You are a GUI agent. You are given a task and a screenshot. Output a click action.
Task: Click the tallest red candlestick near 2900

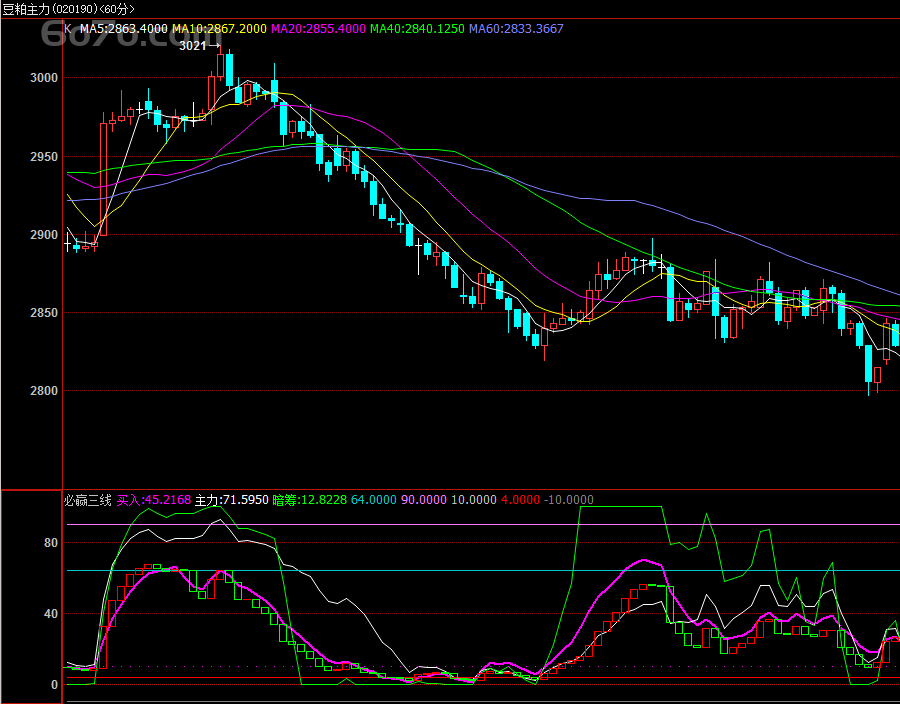click(103, 180)
